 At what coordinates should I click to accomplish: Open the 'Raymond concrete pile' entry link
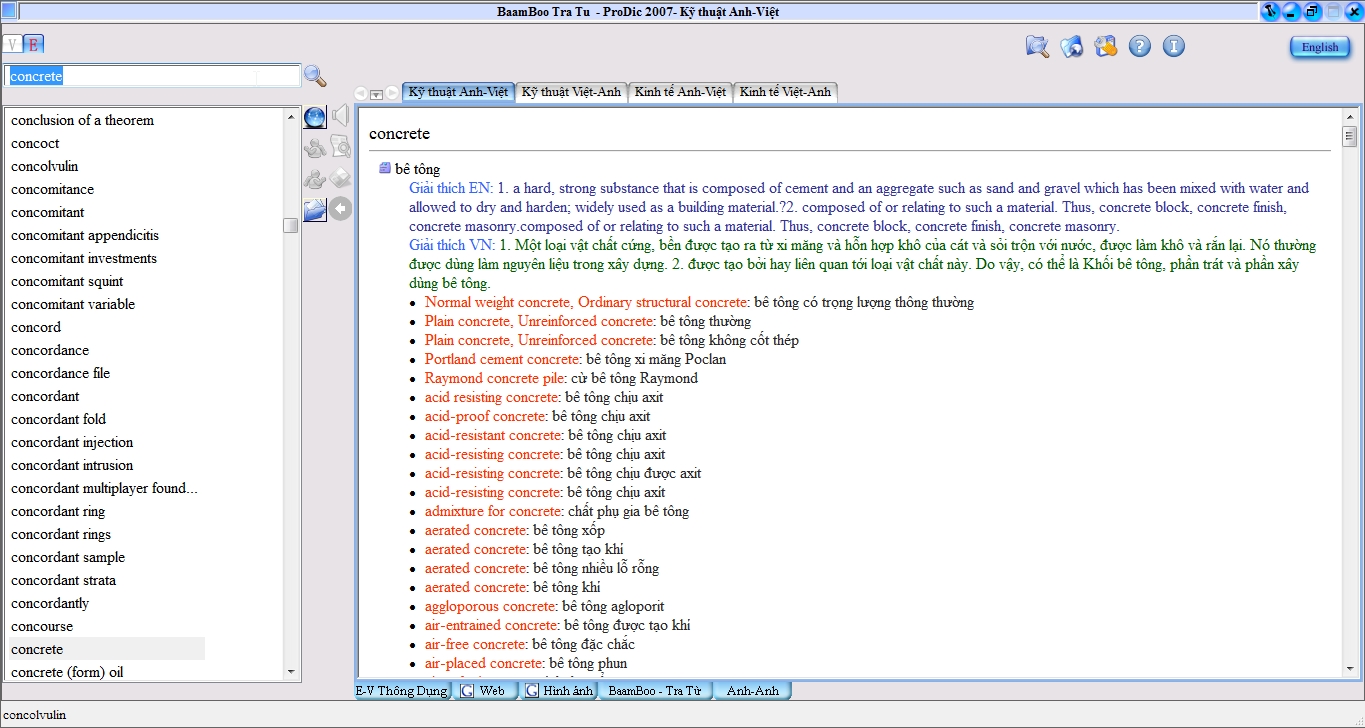494,378
